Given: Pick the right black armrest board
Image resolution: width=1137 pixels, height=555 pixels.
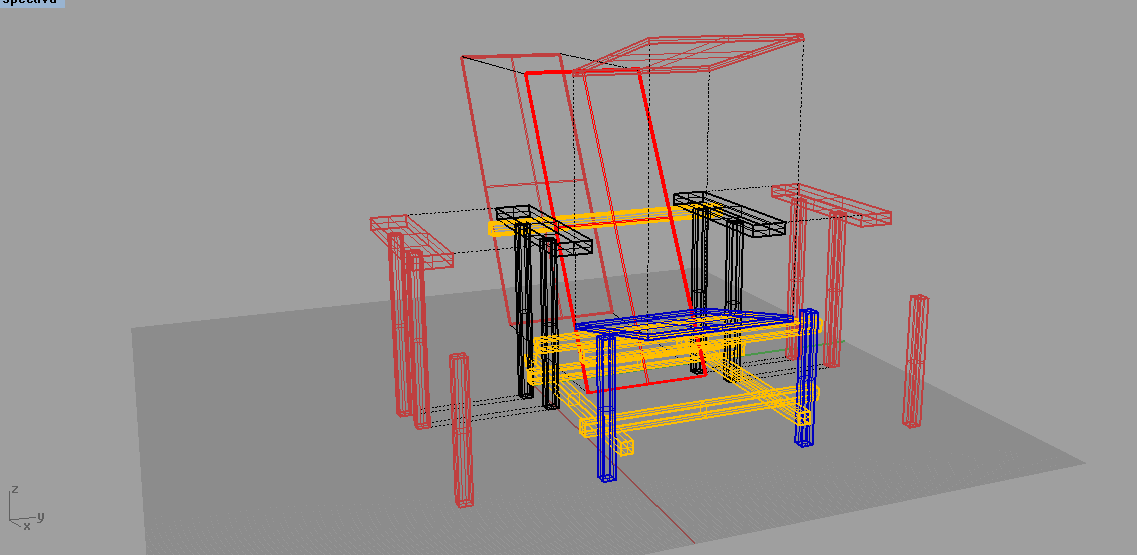Looking at the screenshot, I should [729, 213].
